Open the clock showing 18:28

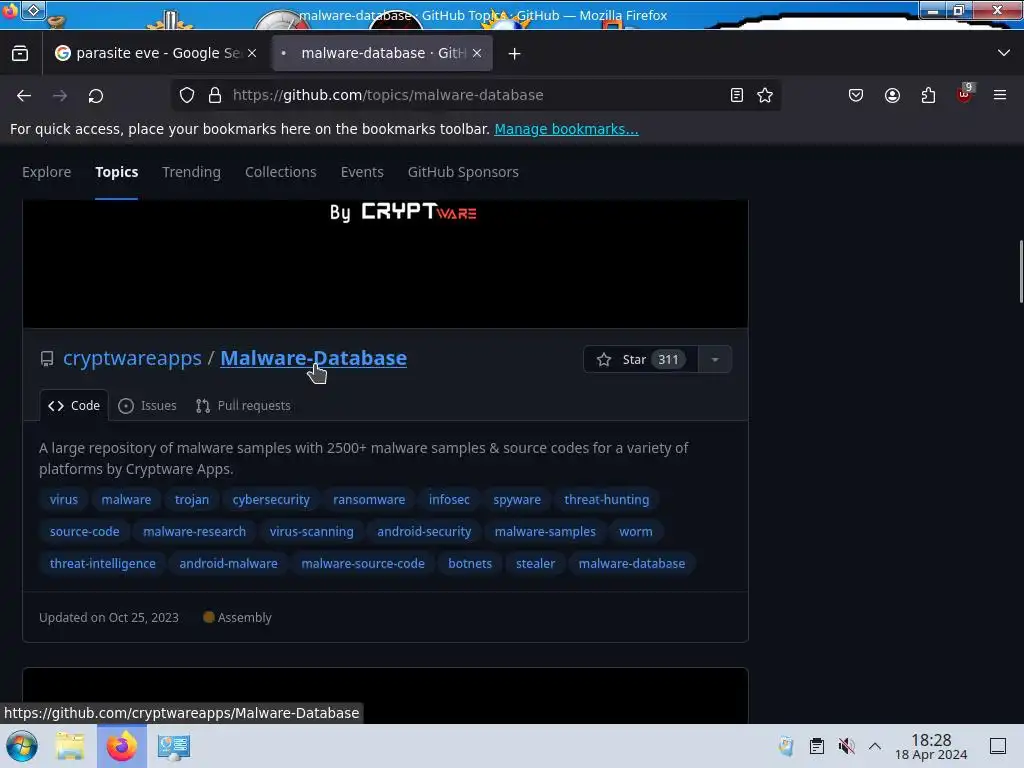pyautogui.click(x=931, y=746)
